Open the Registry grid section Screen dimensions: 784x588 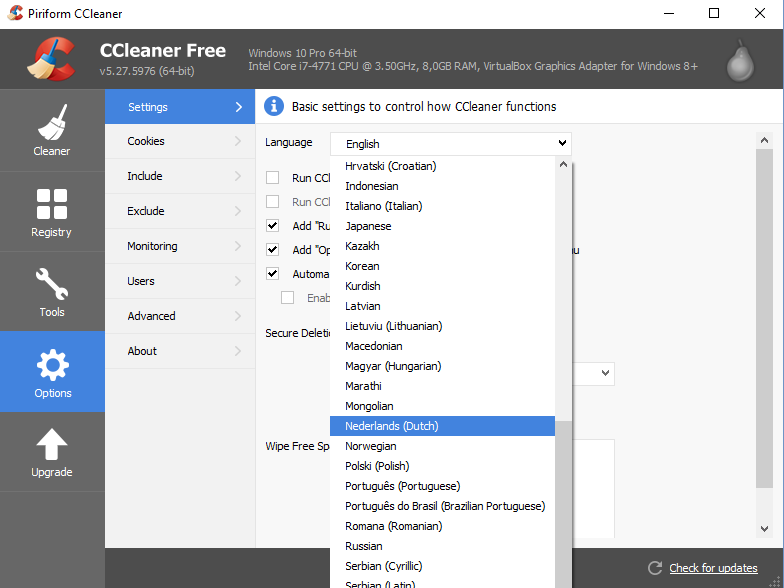(x=52, y=211)
